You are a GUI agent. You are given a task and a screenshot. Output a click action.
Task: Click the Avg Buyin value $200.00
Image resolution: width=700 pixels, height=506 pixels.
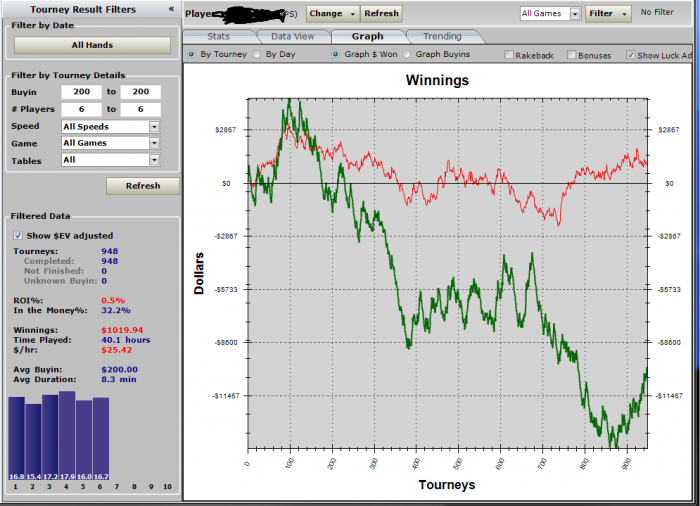coord(119,369)
